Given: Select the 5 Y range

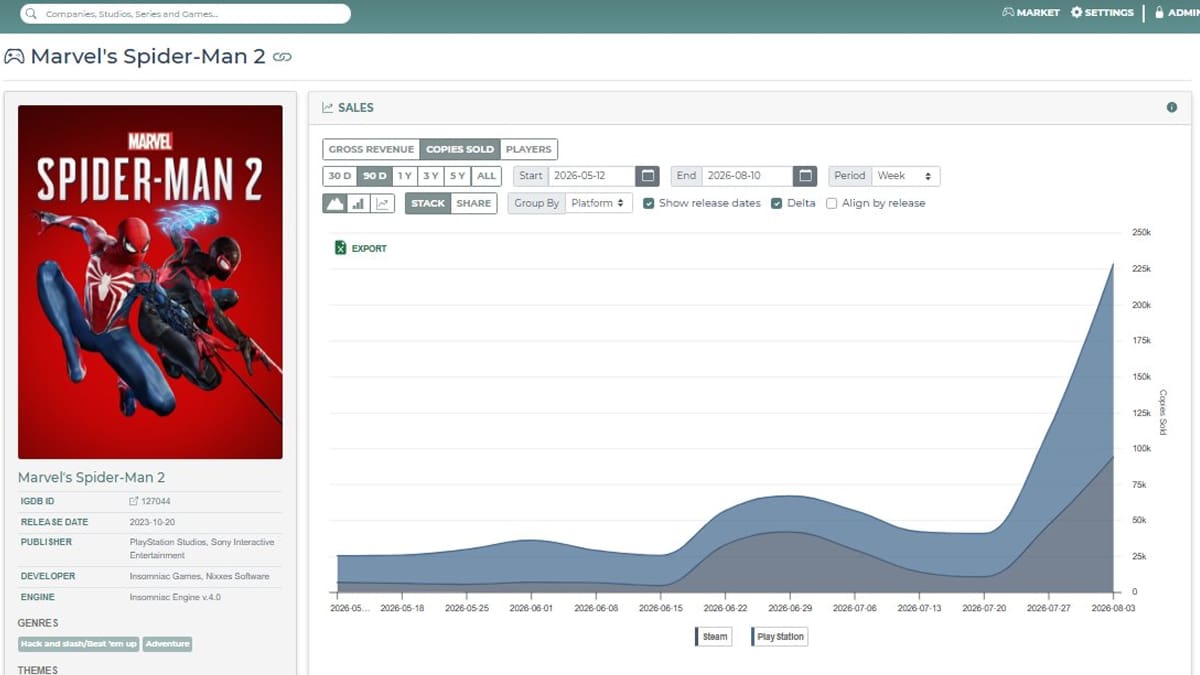Looking at the screenshot, I should pyautogui.click(x=456, y=176).
